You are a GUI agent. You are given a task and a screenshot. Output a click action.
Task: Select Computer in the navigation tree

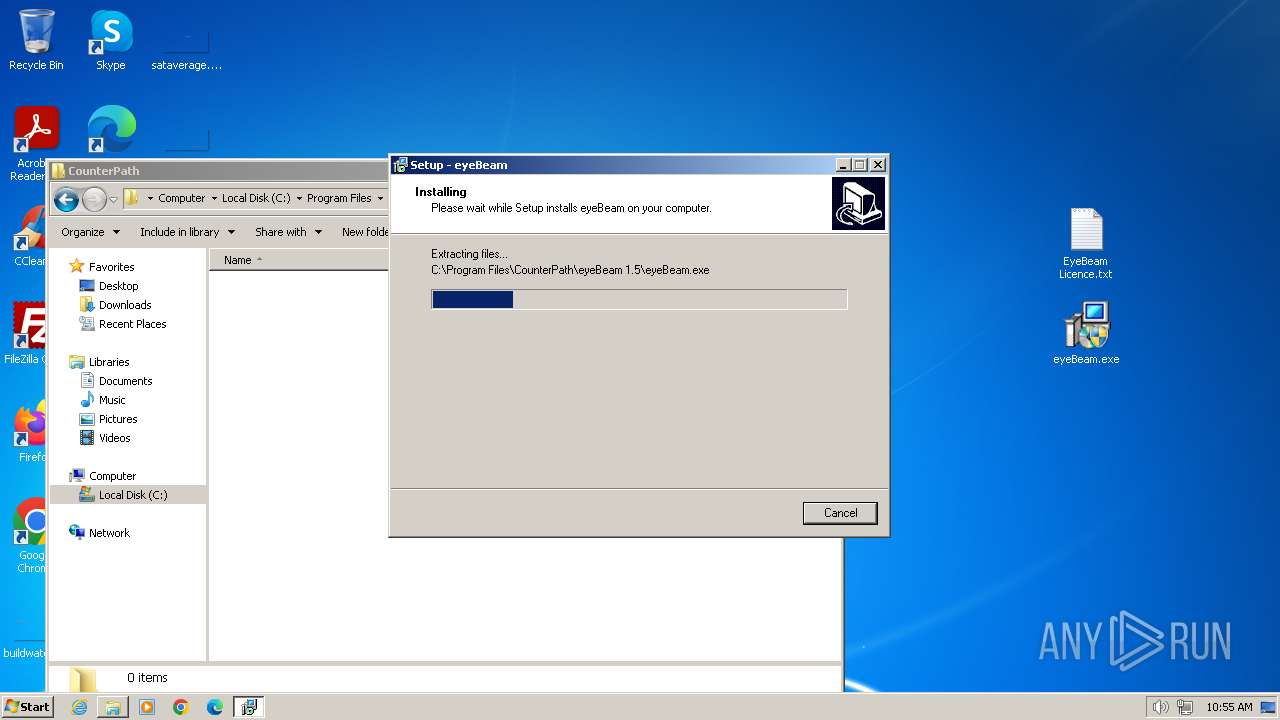[x=112, y=476]
